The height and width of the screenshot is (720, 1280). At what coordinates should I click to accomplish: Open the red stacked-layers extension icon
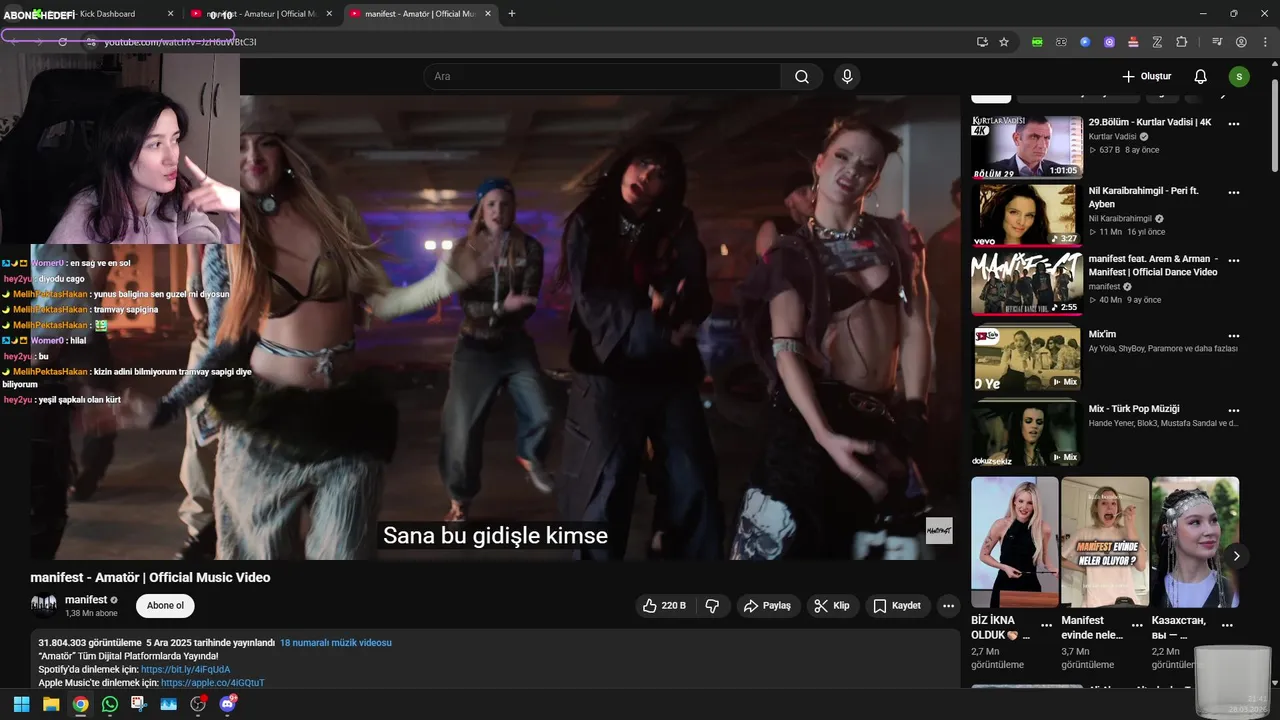pos(1133,42)
